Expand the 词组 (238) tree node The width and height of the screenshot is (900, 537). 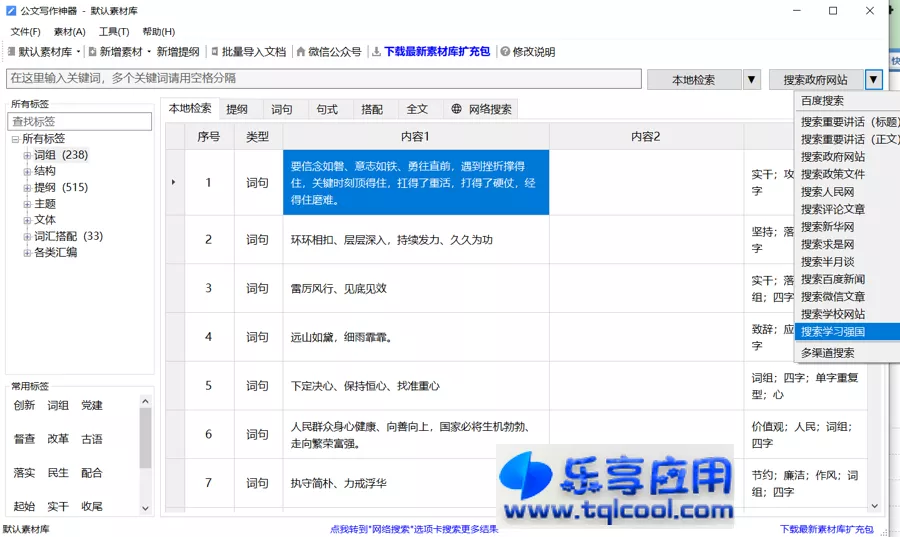point(27,155)
